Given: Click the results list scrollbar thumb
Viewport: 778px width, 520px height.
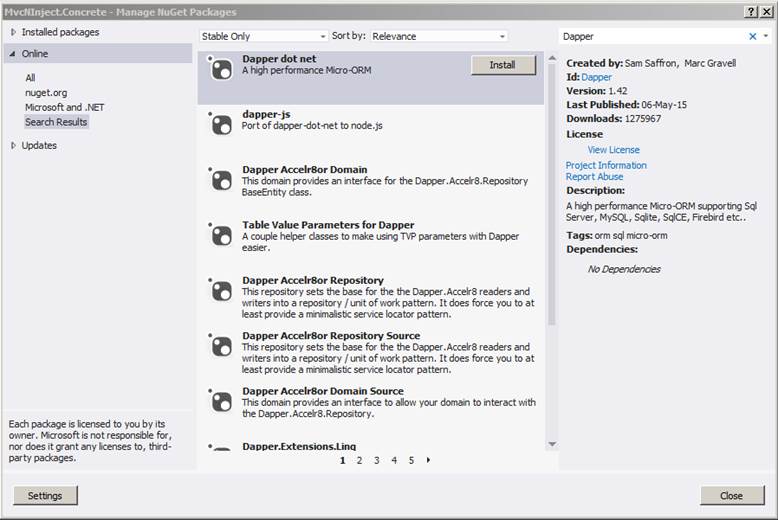Looking at the screenshot, I should point(552,194).
